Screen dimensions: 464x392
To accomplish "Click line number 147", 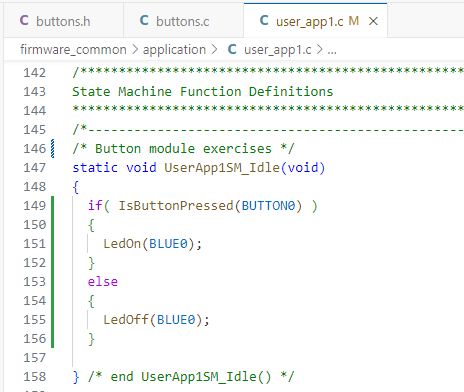I will pos(34,168).
